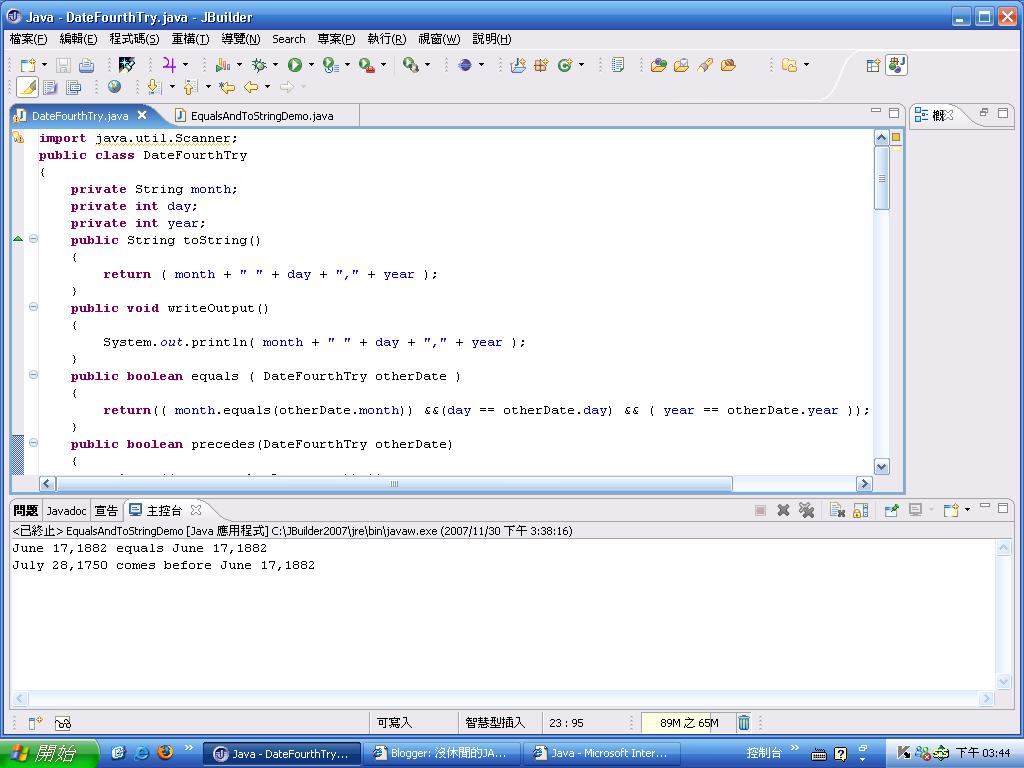
Task: Collapse the equals() method fold marker
Action: click(x=33, y=375)
